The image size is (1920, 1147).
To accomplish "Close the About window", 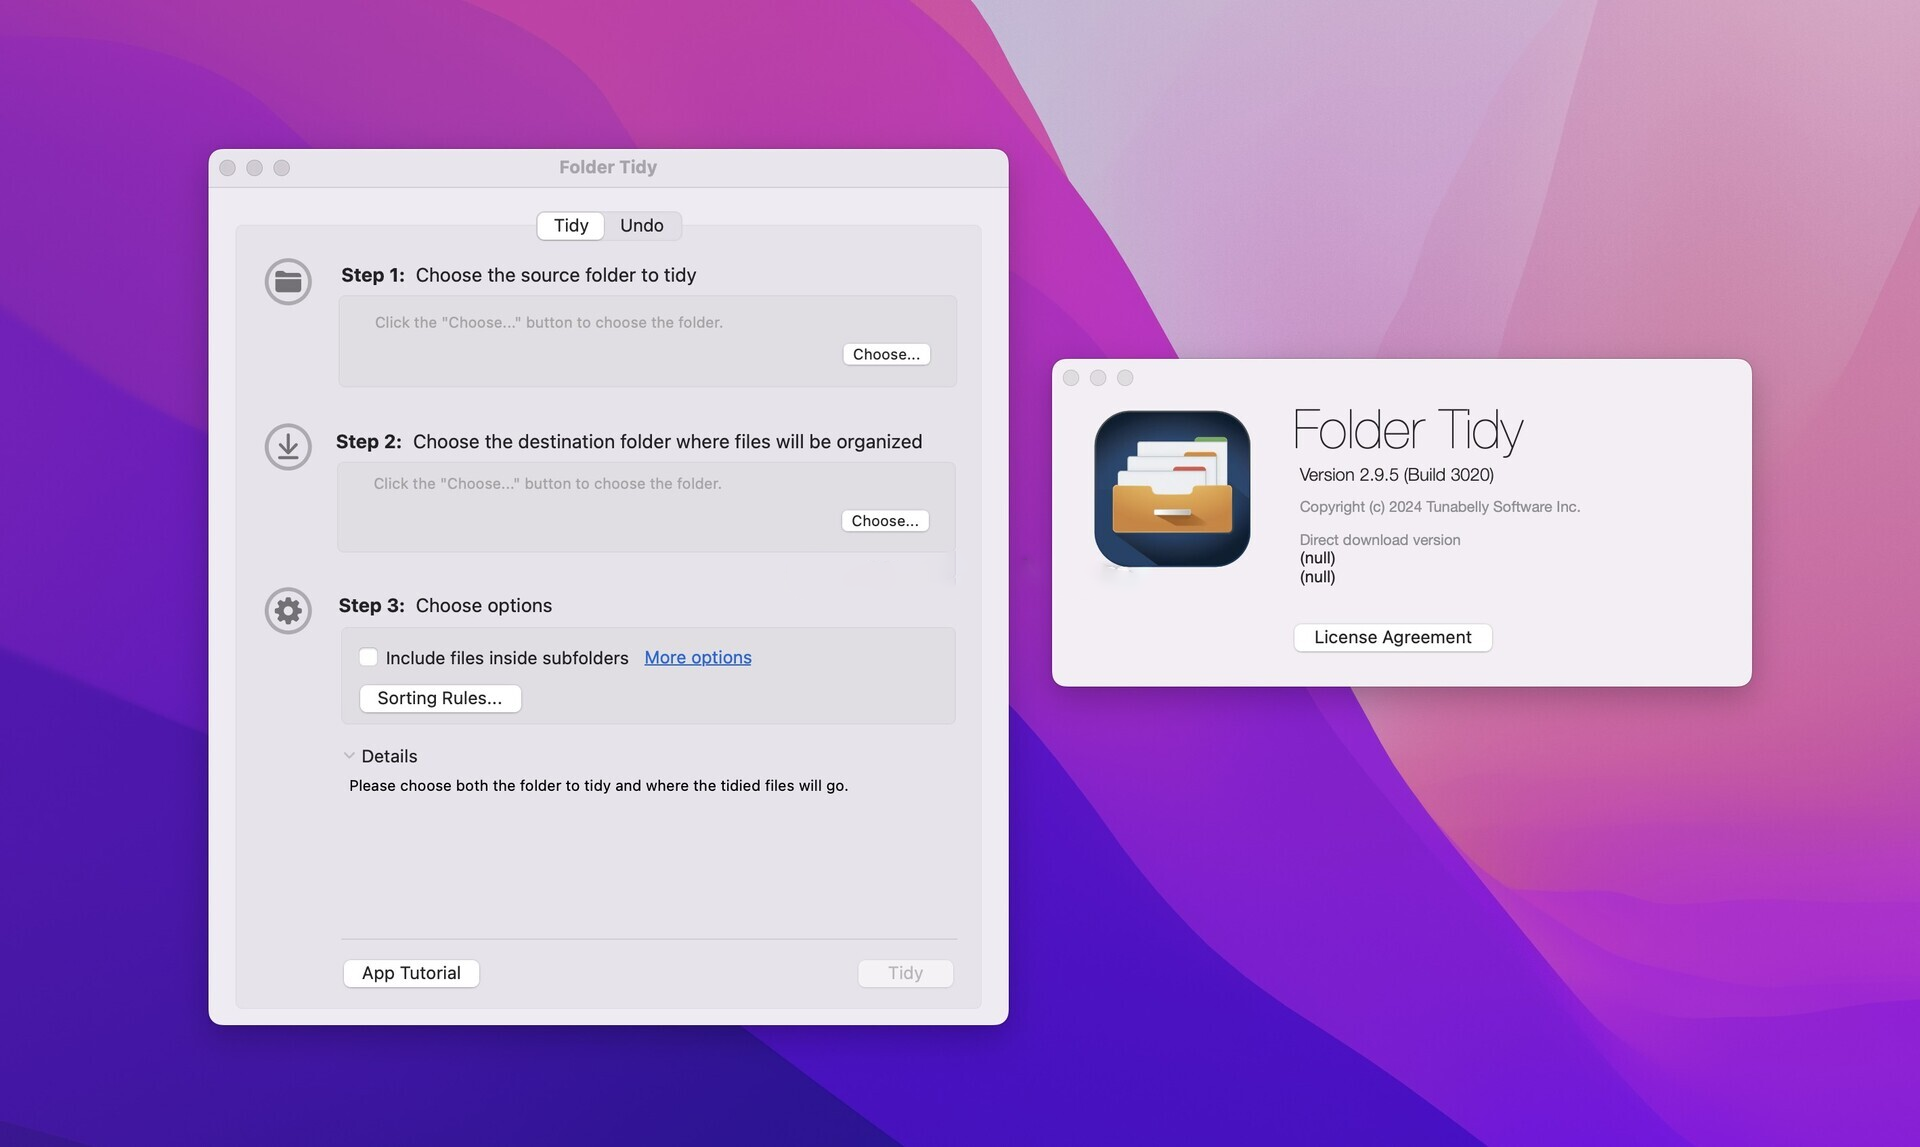I will (1071, 378).
